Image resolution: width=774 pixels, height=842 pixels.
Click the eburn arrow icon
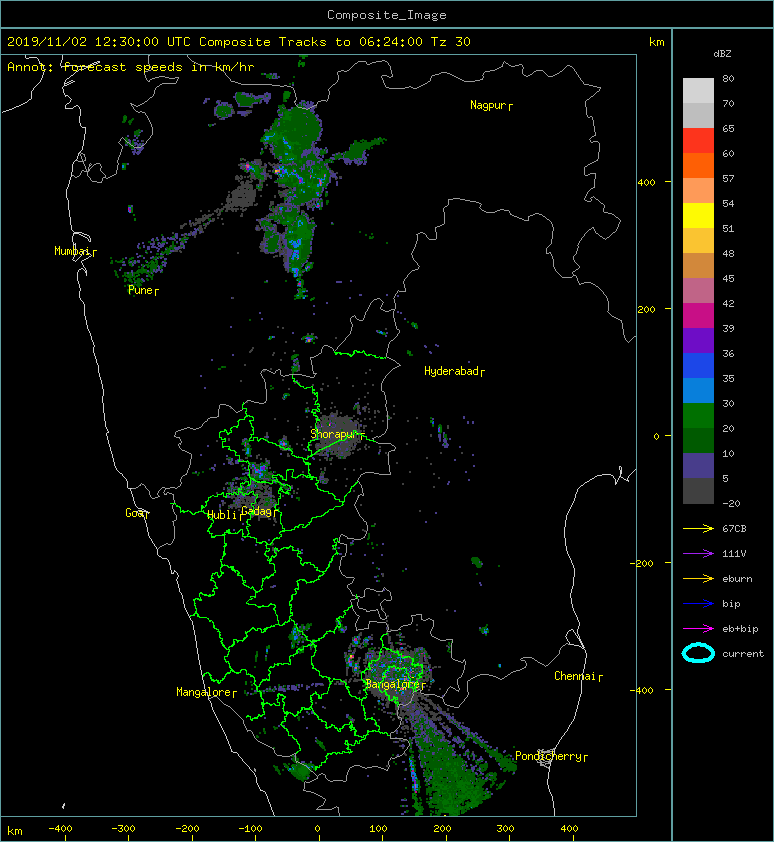[x=698, y=578]
